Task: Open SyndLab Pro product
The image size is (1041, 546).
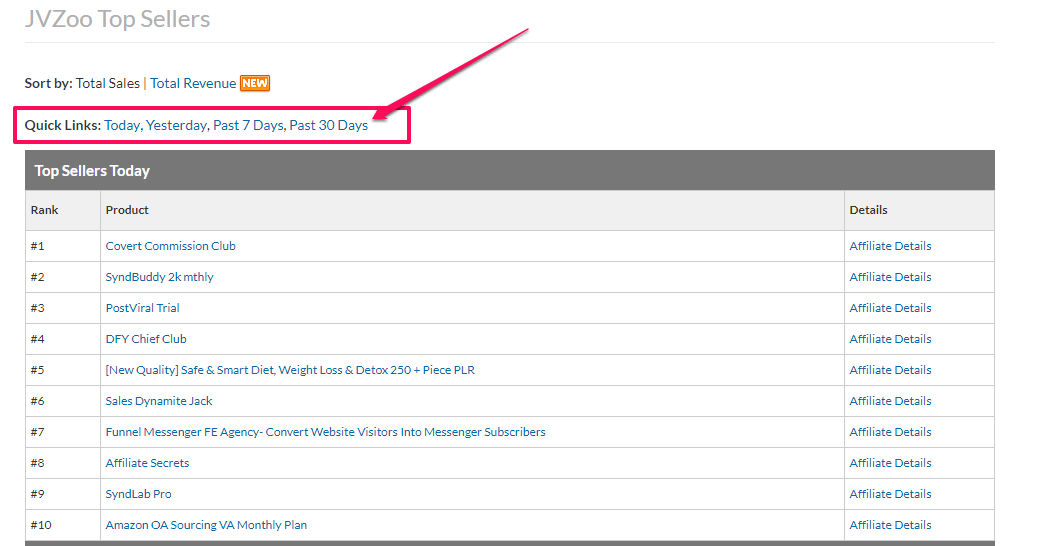Action: coord(138,494)
